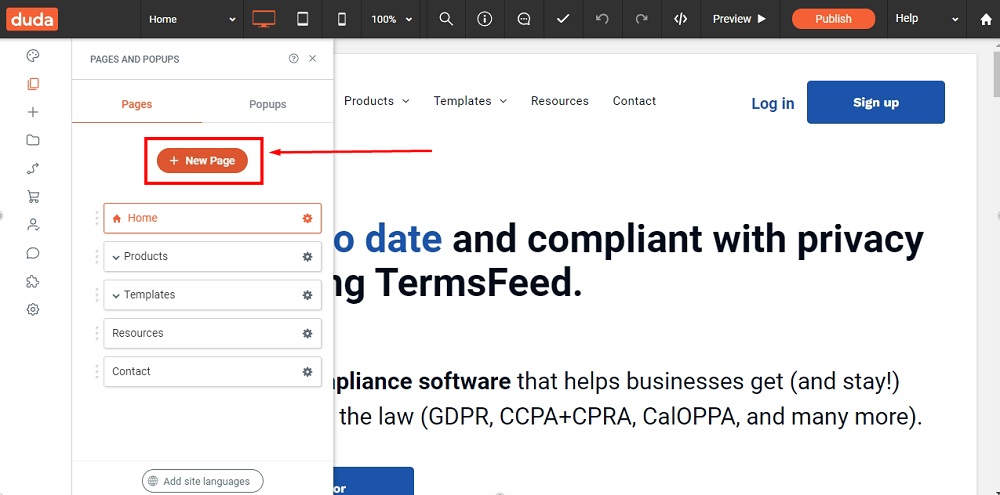Click Add site languages button

pyautogui.click(x=203, y=482)
